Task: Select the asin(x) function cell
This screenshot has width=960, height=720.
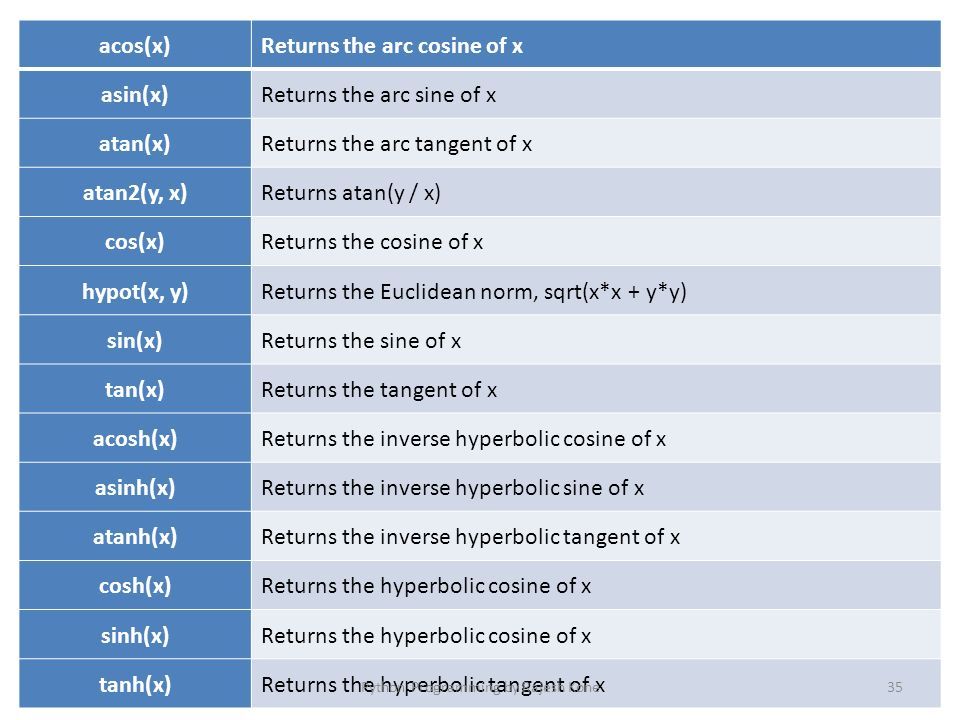Action: (135, 94)
